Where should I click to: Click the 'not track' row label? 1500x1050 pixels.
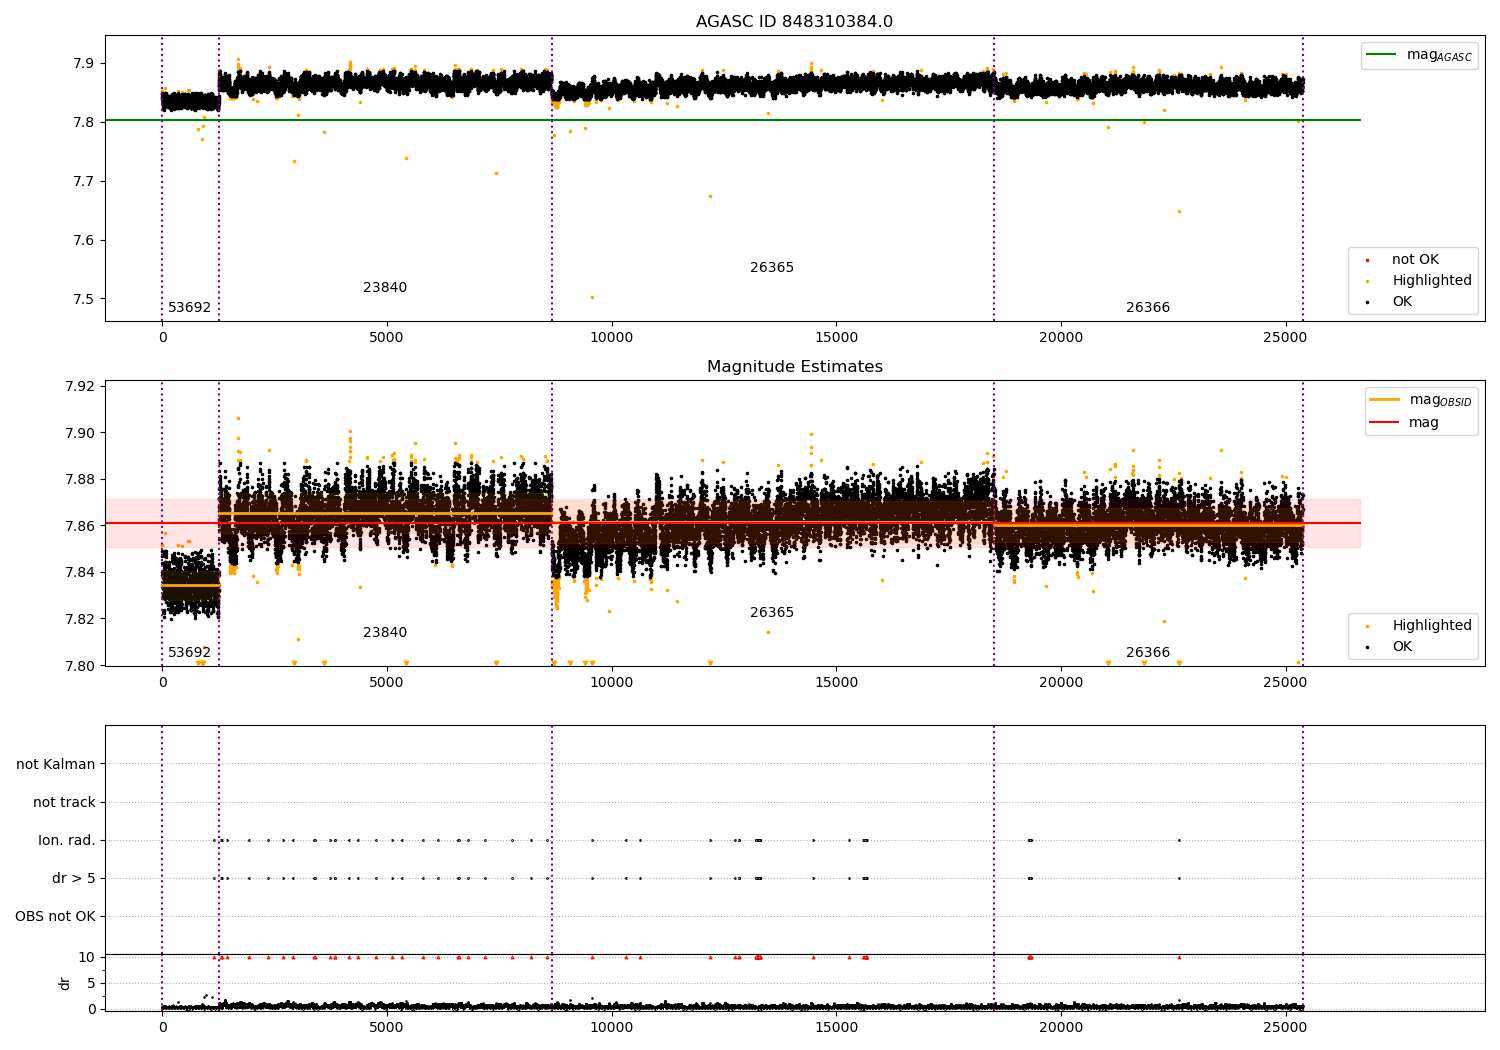[x=64, y=803]
